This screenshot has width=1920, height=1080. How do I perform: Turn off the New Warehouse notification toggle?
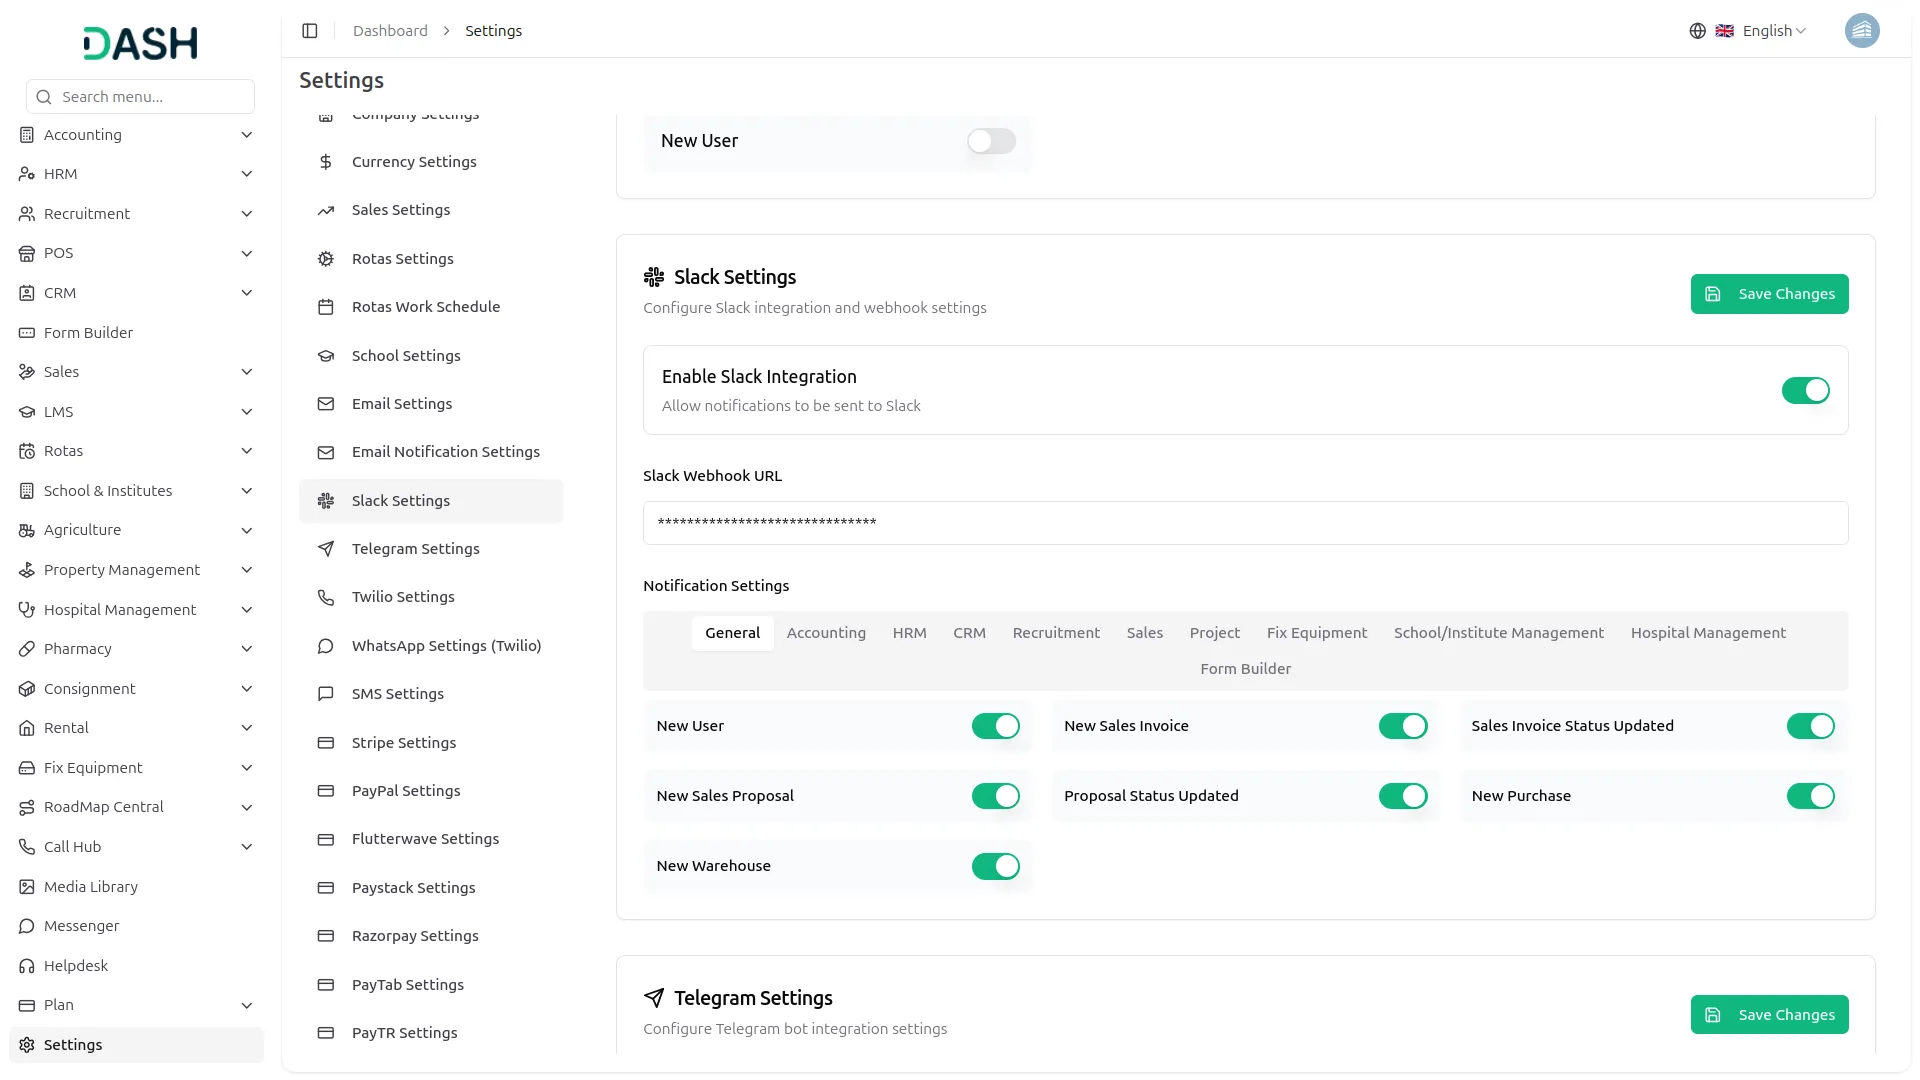995,866
